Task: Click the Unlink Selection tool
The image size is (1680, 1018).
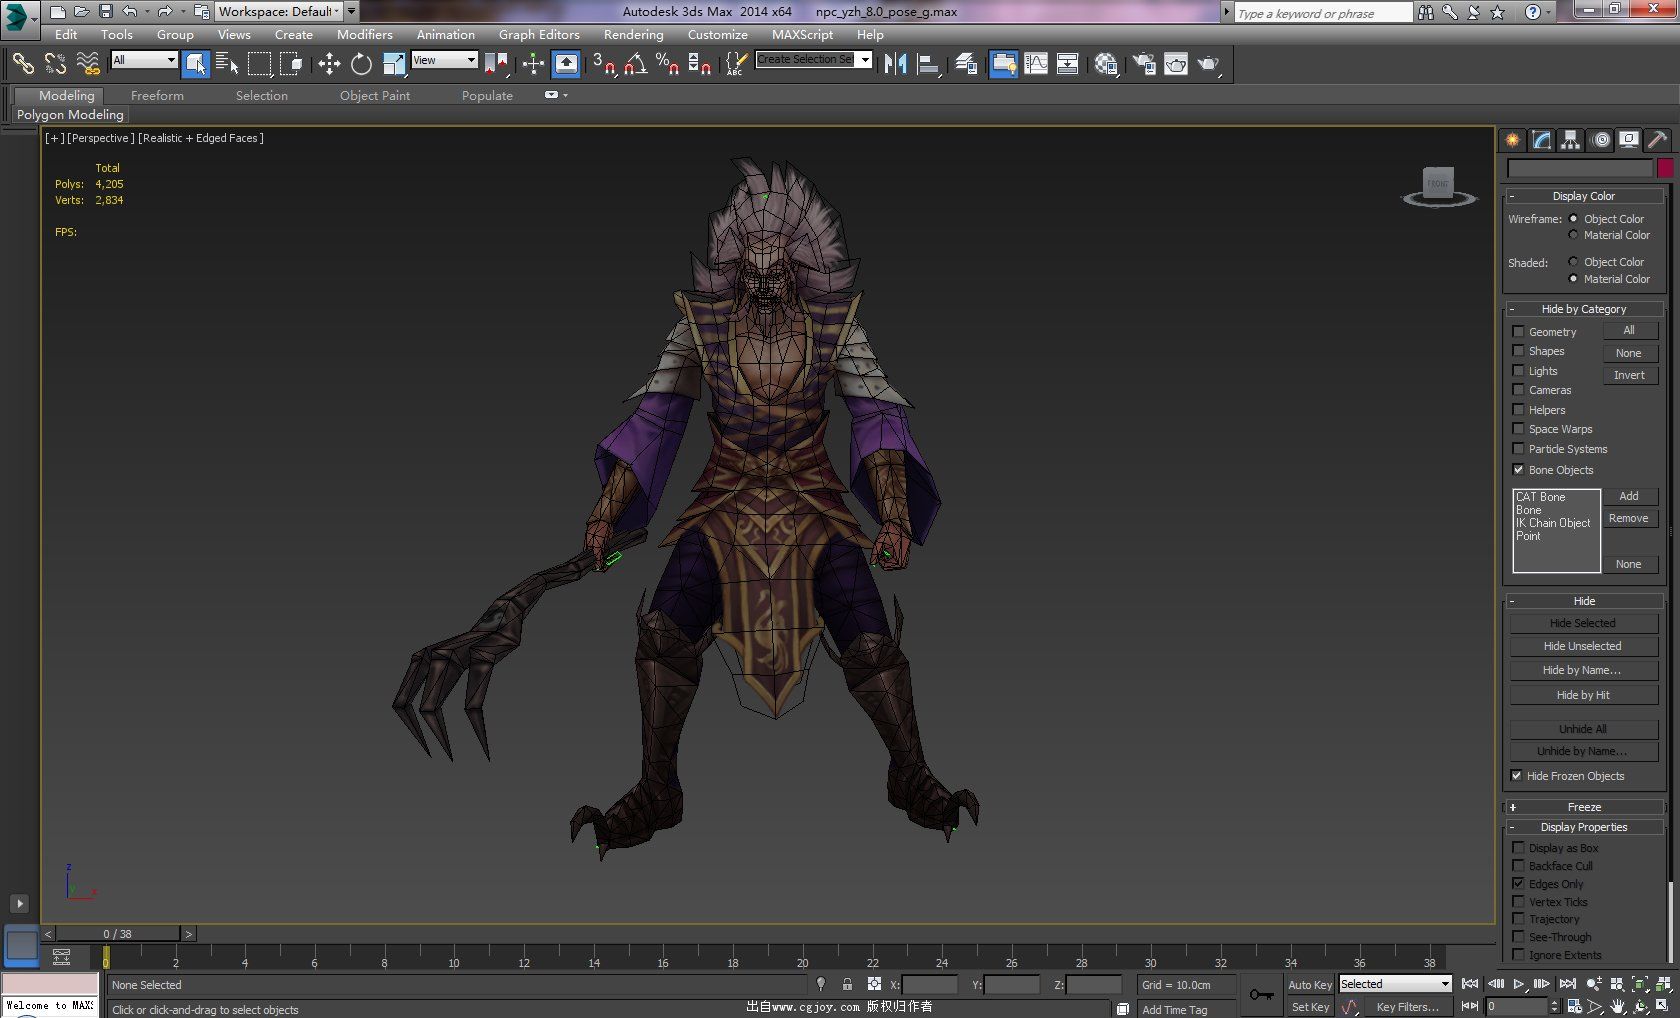Action: 55,64
